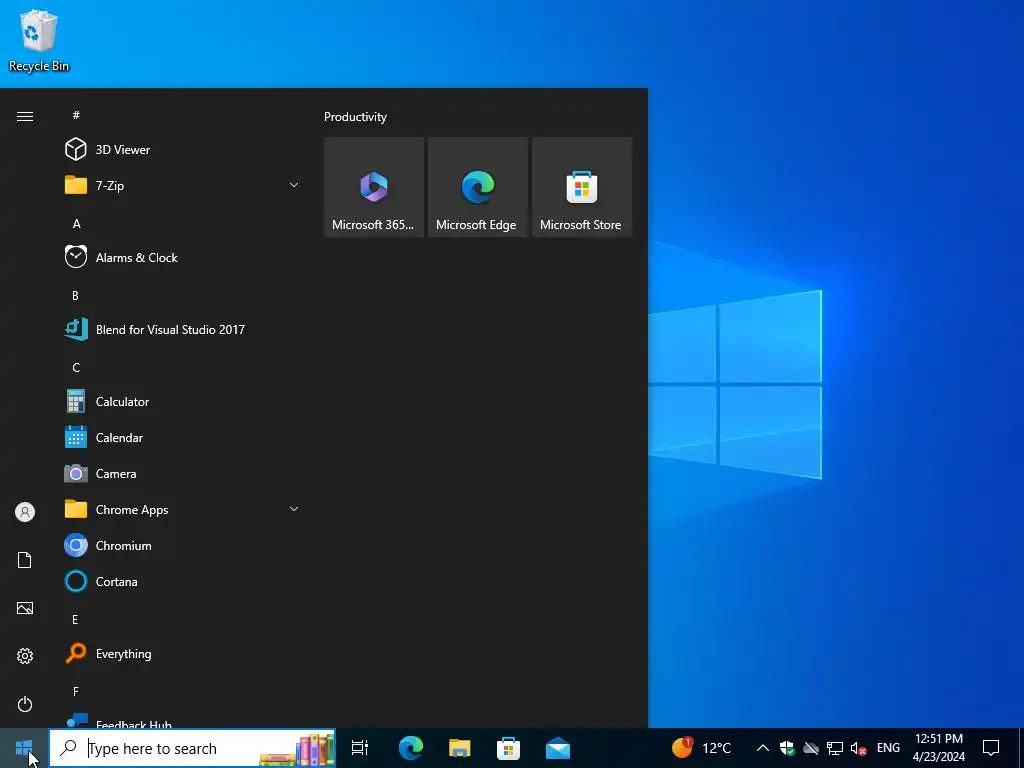Select the Recycle Bin desktop icon
The image size is (1024, 768).
tap(39, 40)
